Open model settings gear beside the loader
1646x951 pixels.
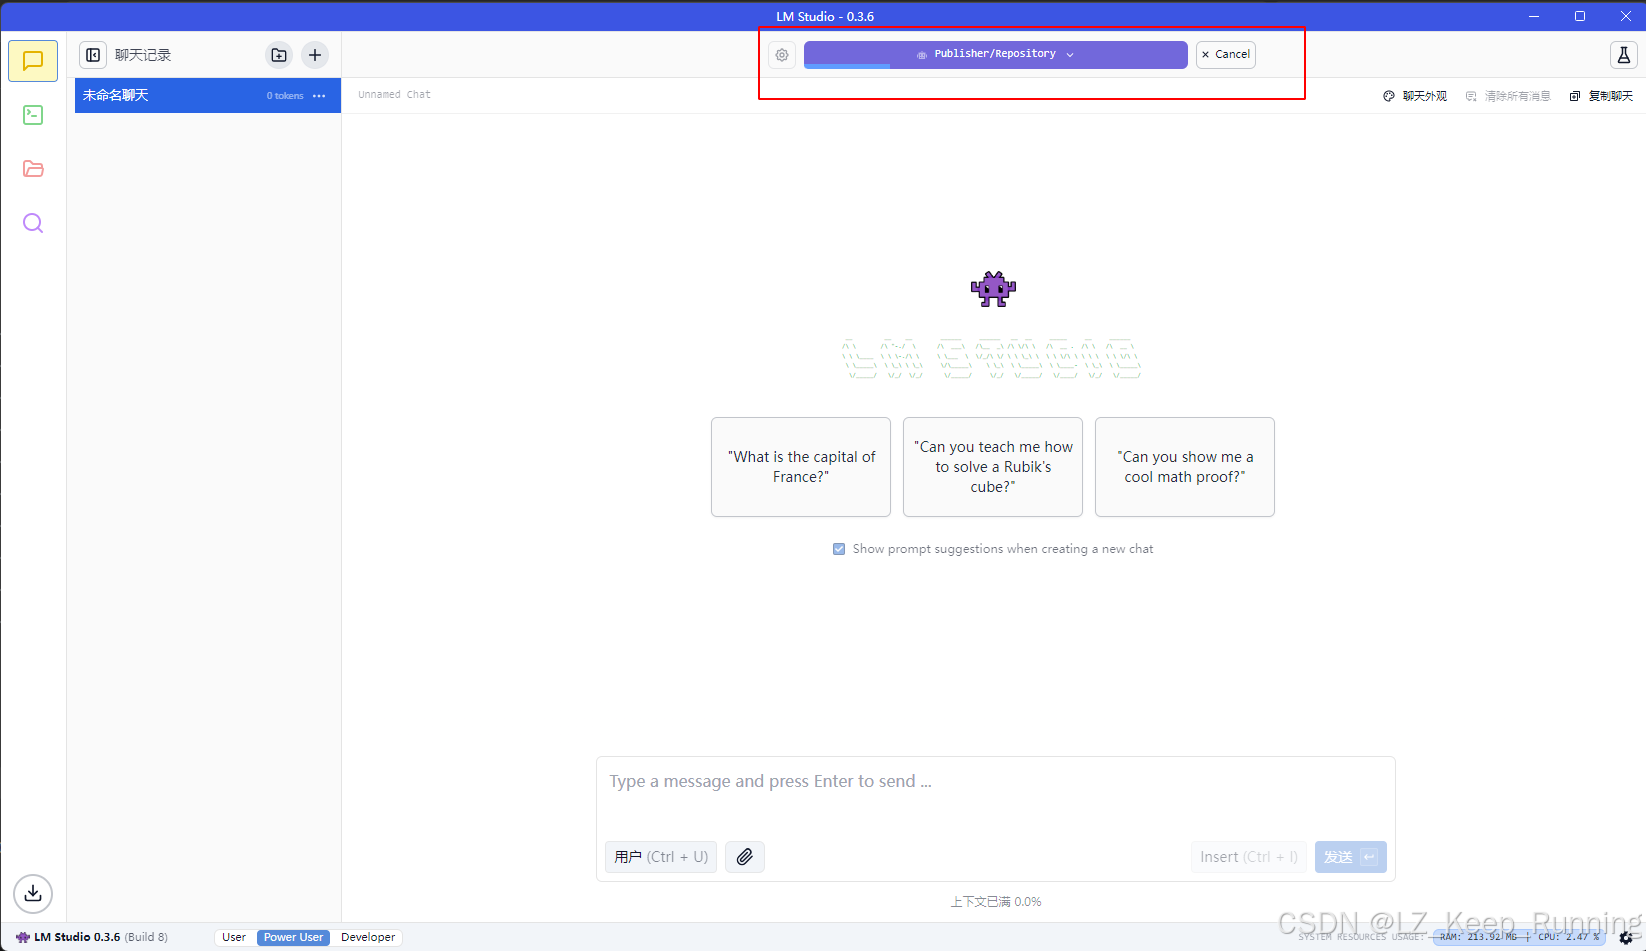coord(782,55)
